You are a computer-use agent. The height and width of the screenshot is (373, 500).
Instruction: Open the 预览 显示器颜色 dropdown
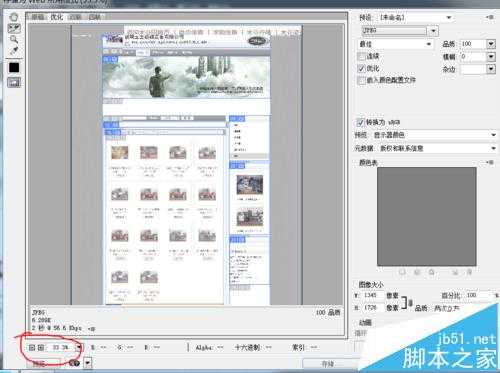pyautogui.click(x=434, y=135)
